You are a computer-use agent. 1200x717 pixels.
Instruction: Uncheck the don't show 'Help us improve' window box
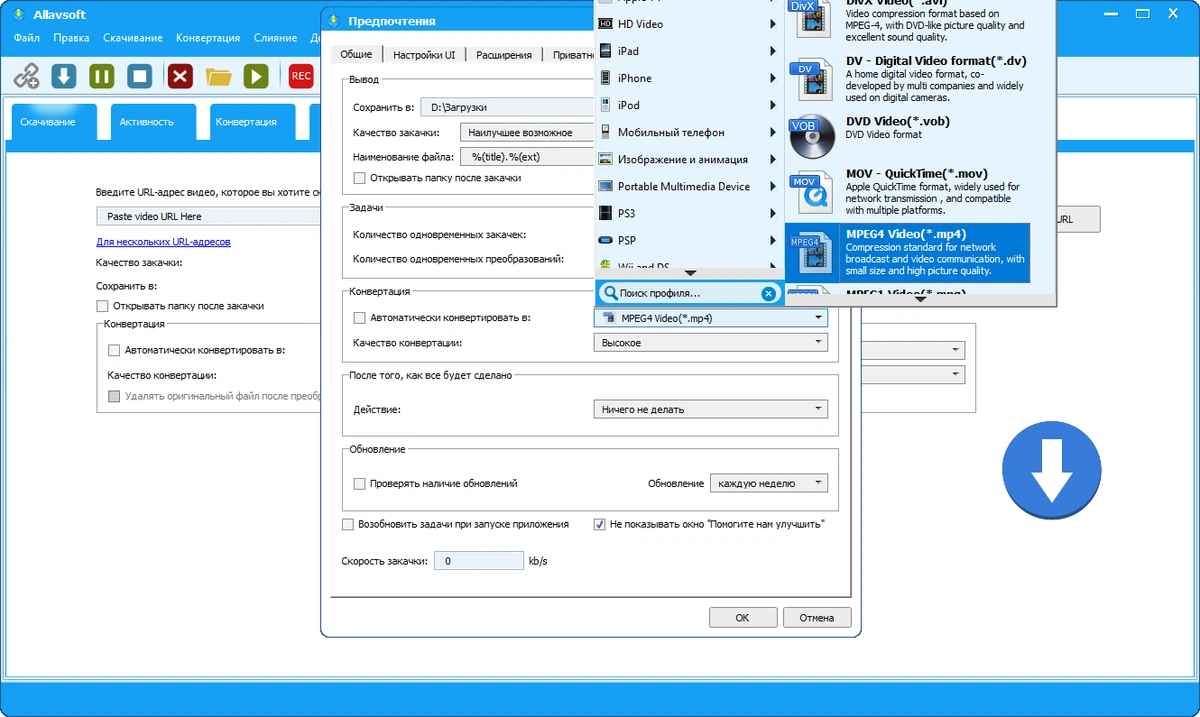click(x=600, y=524)
